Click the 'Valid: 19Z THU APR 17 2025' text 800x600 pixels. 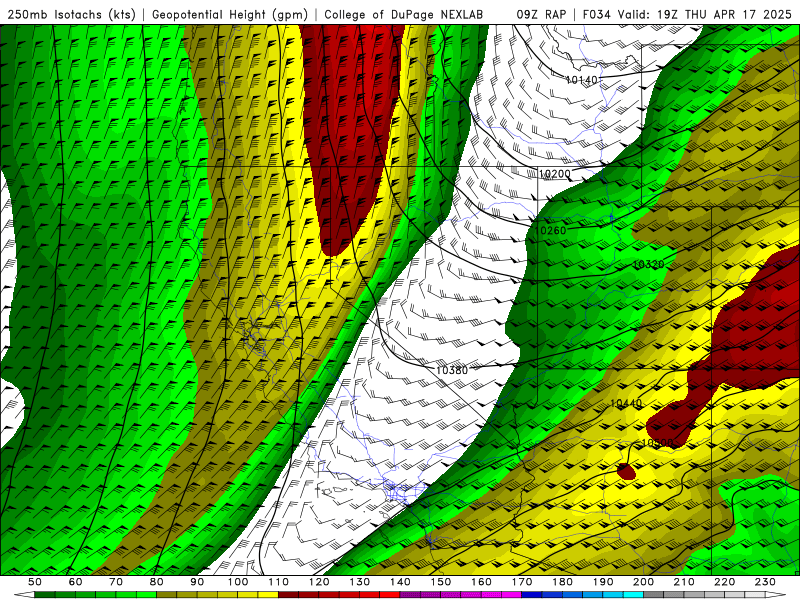click(705, 15)
